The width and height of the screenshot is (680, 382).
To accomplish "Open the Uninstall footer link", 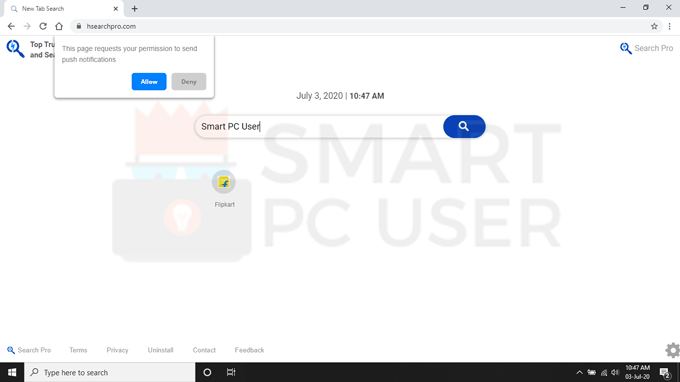I will 160,350.
